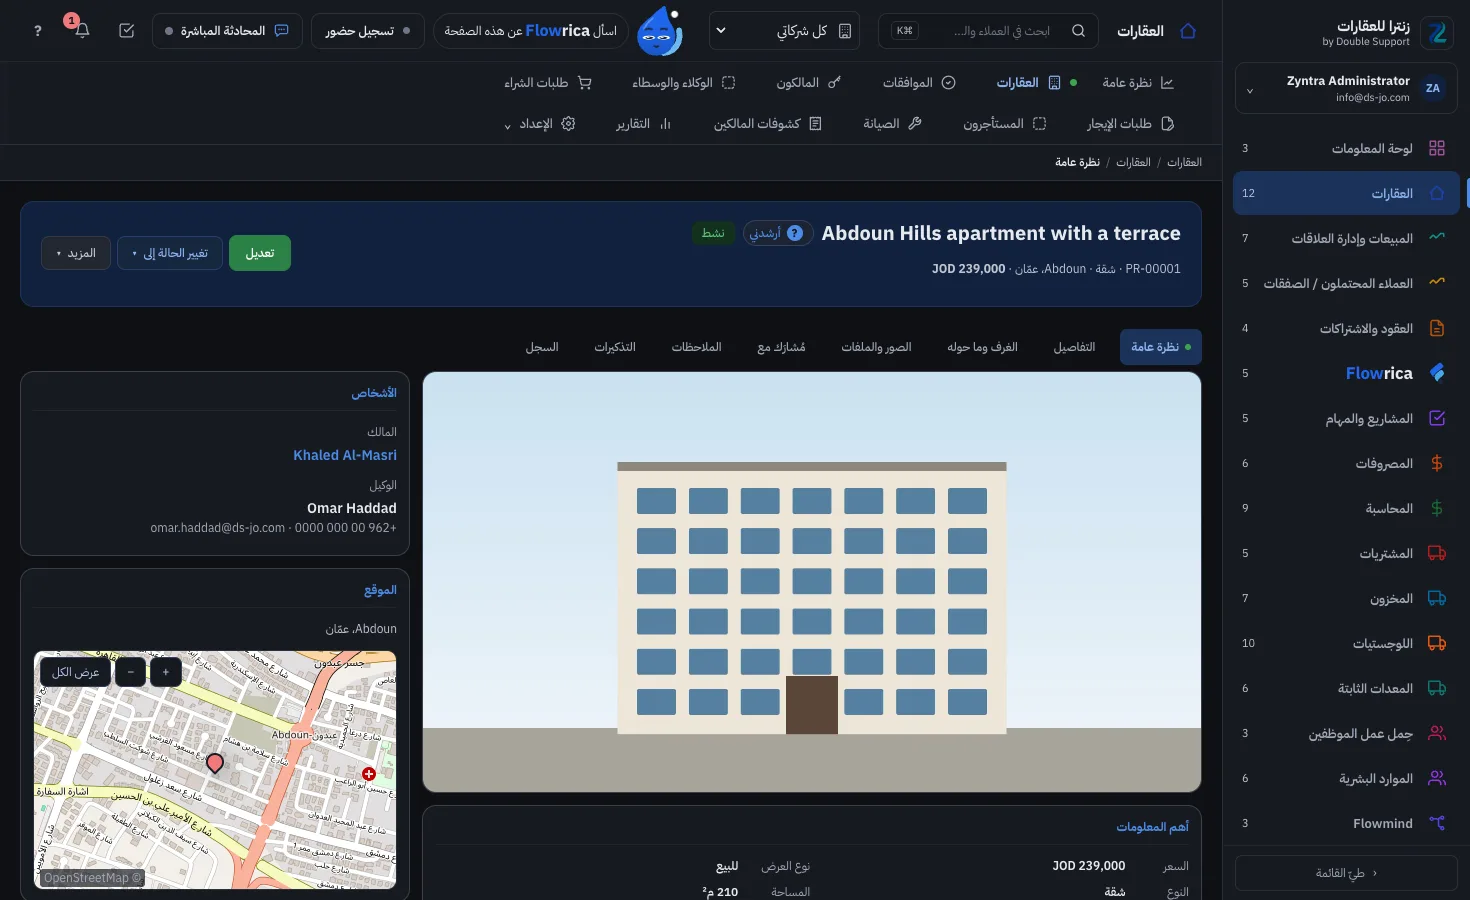The height and width of the screenshot is (900, 1470).
Task: Open Flowmind in the sidebar
Action: 1346,823
